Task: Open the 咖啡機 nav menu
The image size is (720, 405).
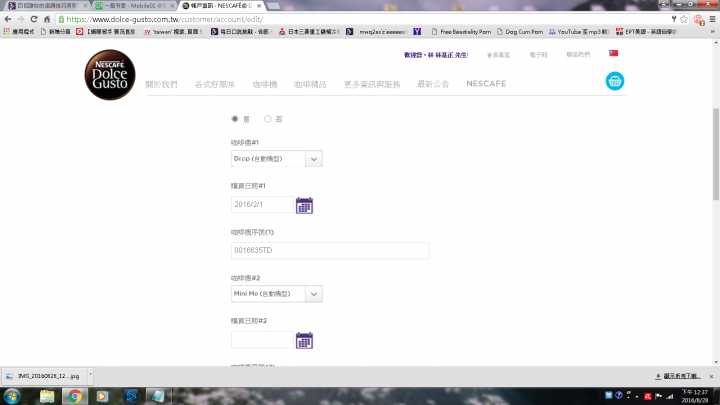Action: tap(264, 84)
